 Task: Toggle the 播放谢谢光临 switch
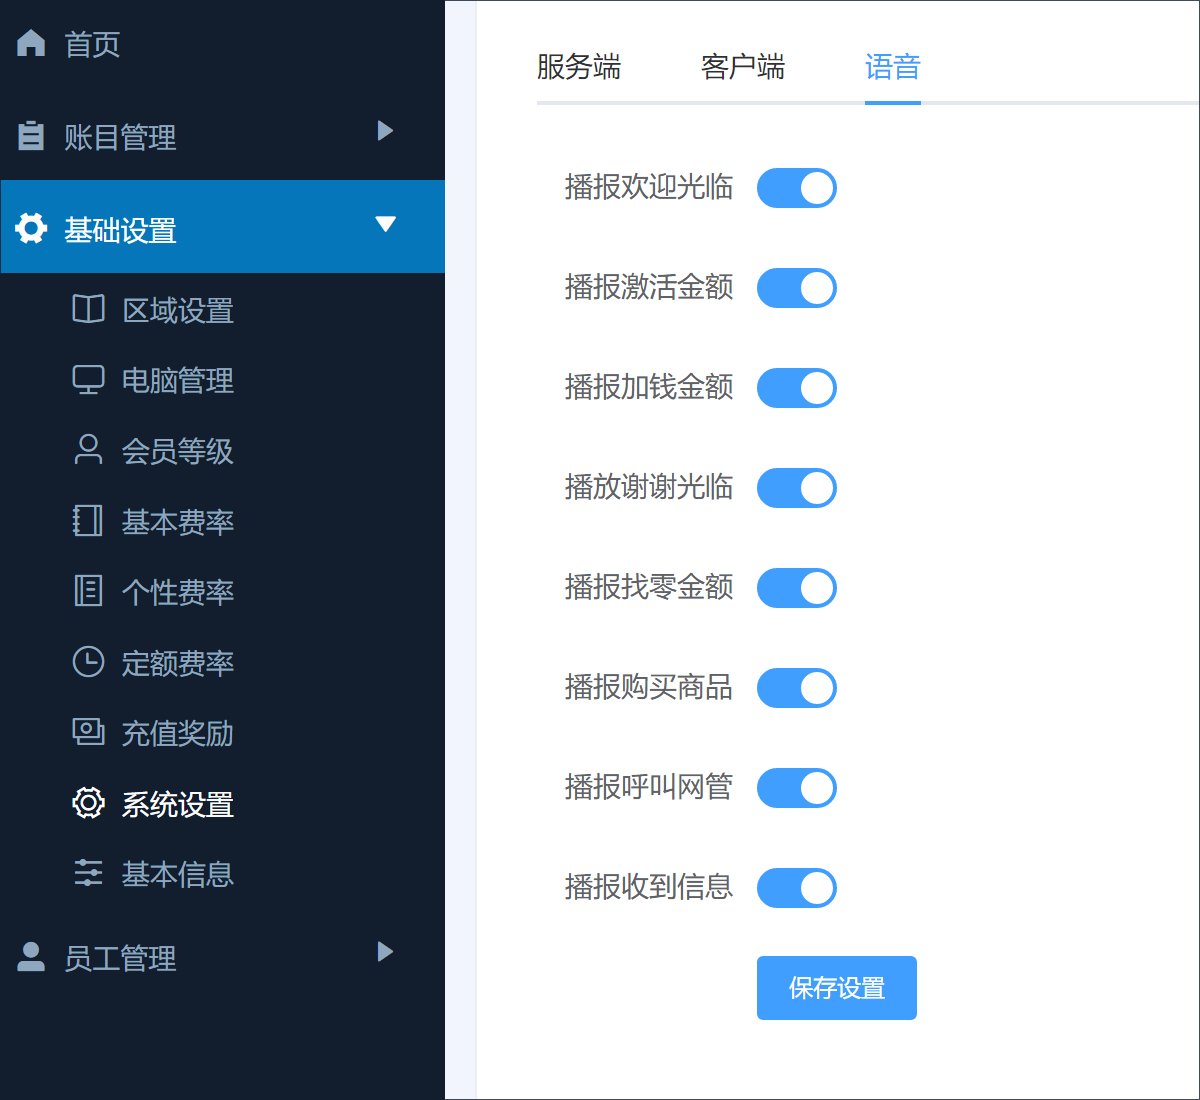click(797, 488)
